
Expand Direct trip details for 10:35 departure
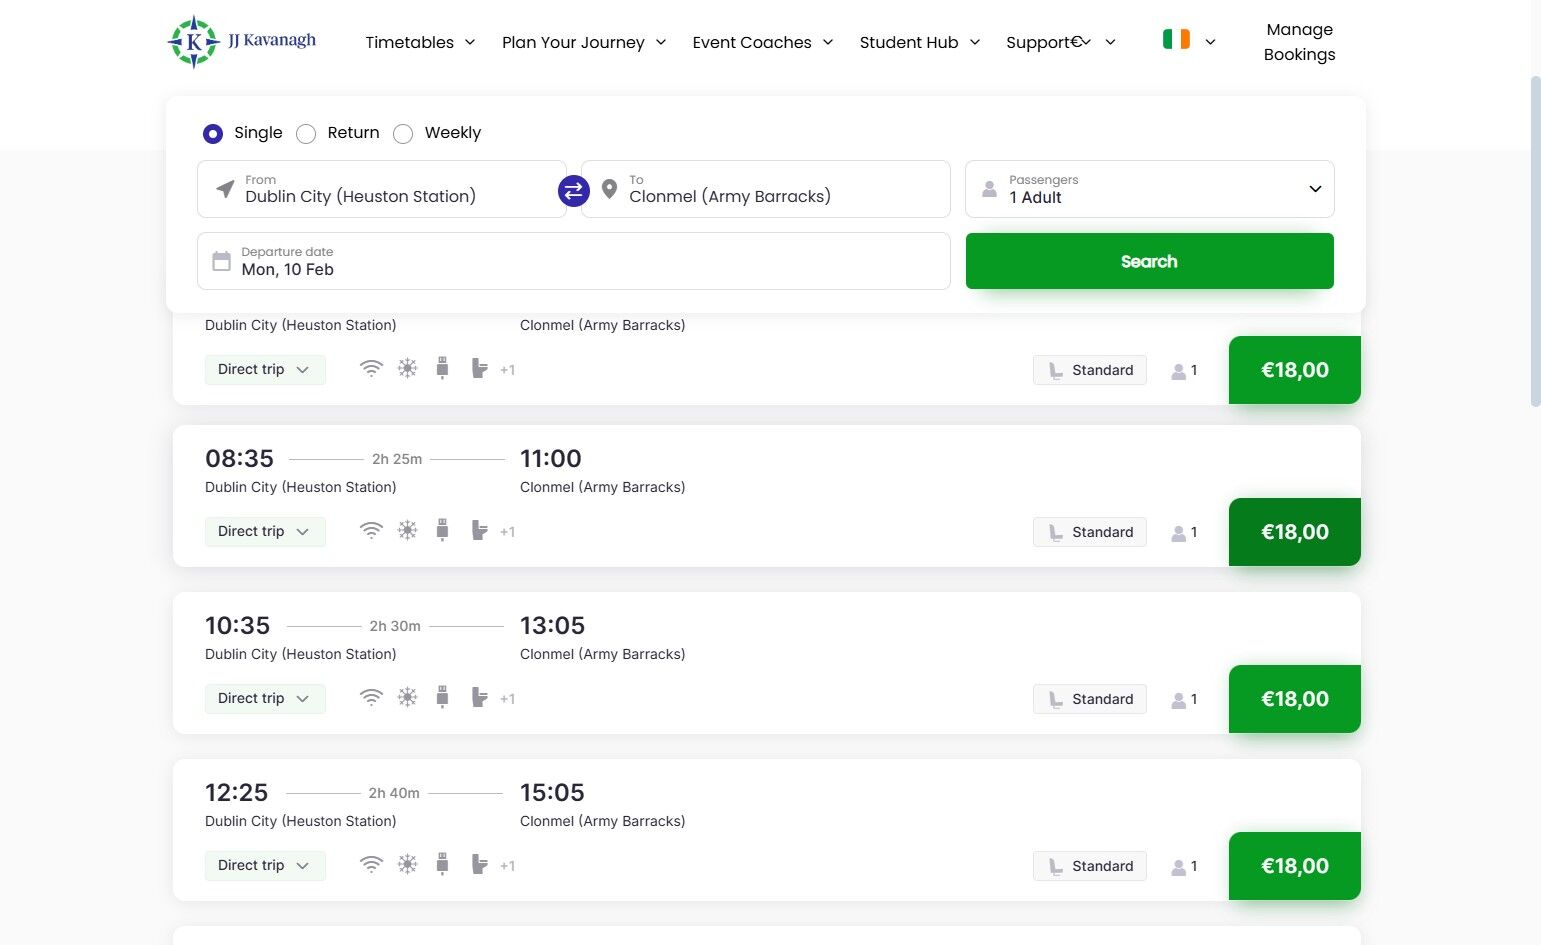click(265, 698)
